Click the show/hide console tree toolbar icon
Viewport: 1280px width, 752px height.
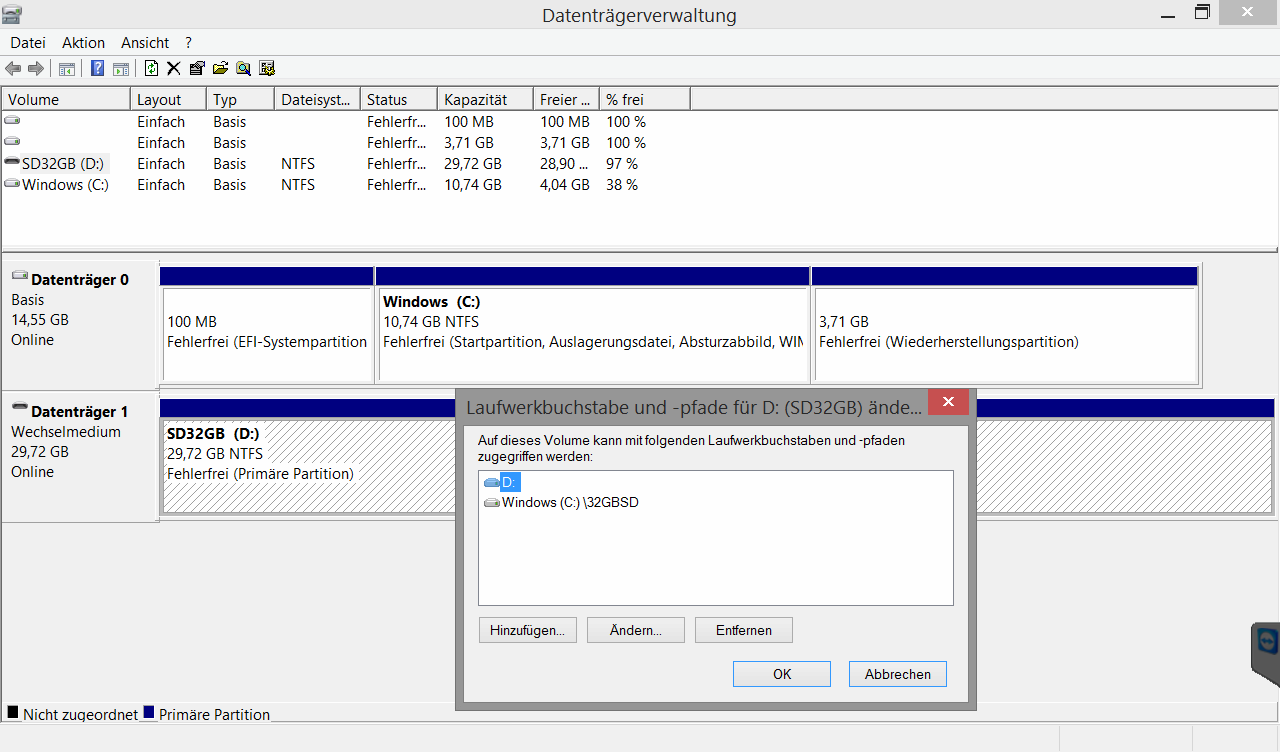[x=67, y=68]
